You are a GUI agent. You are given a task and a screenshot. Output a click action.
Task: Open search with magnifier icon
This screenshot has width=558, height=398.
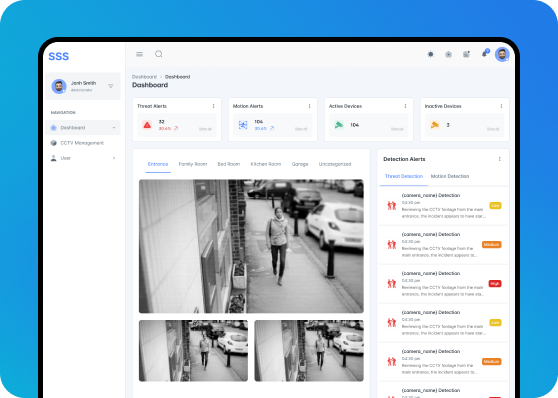(159, 54)
